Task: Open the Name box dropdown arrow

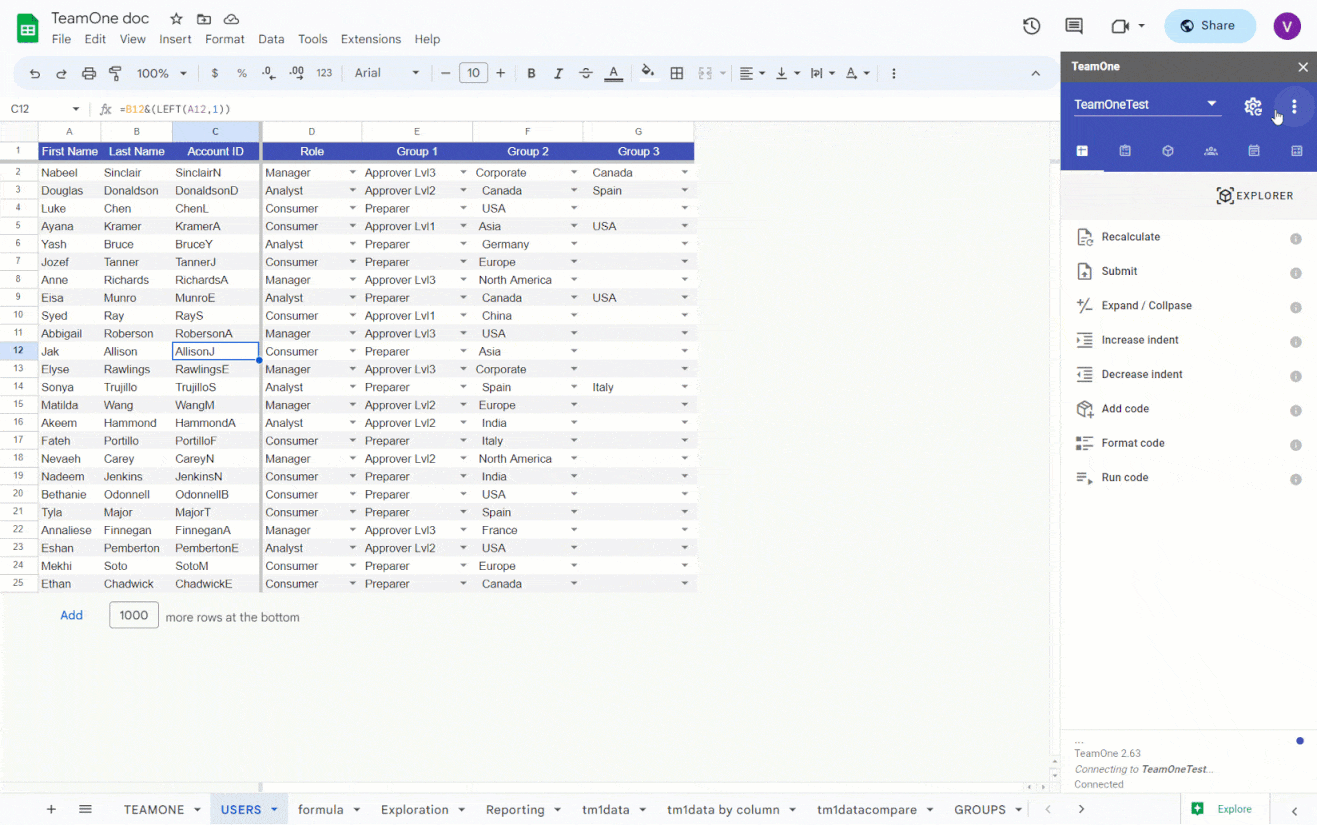Action: (x=76, y=109)
